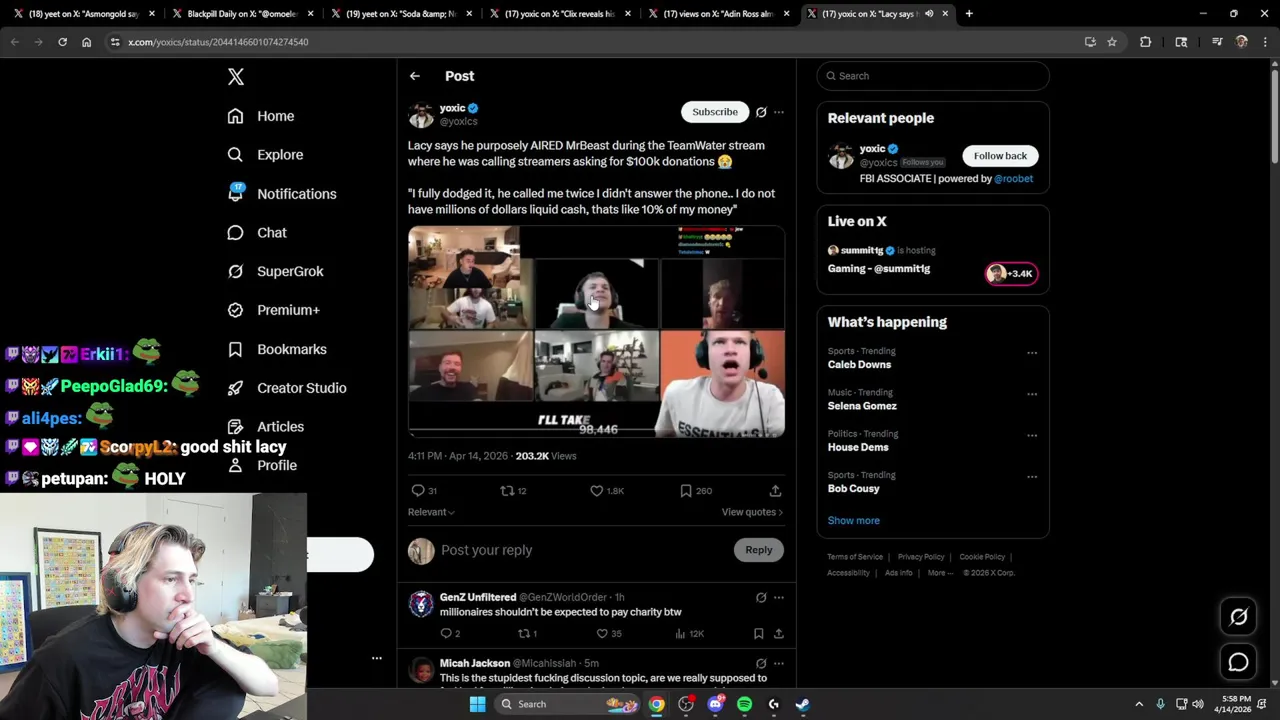The image size is (1280, 720).
Task: Open the Windows Start menu
Action: coord(477,704)
